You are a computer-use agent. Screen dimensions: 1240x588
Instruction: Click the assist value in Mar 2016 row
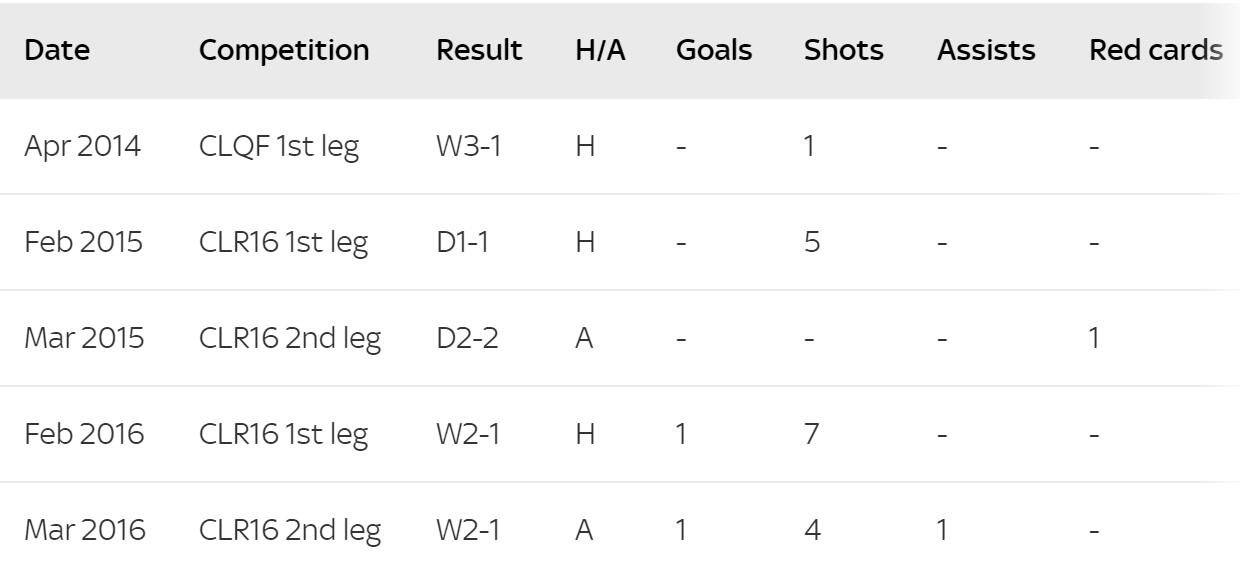click(942, 530)
